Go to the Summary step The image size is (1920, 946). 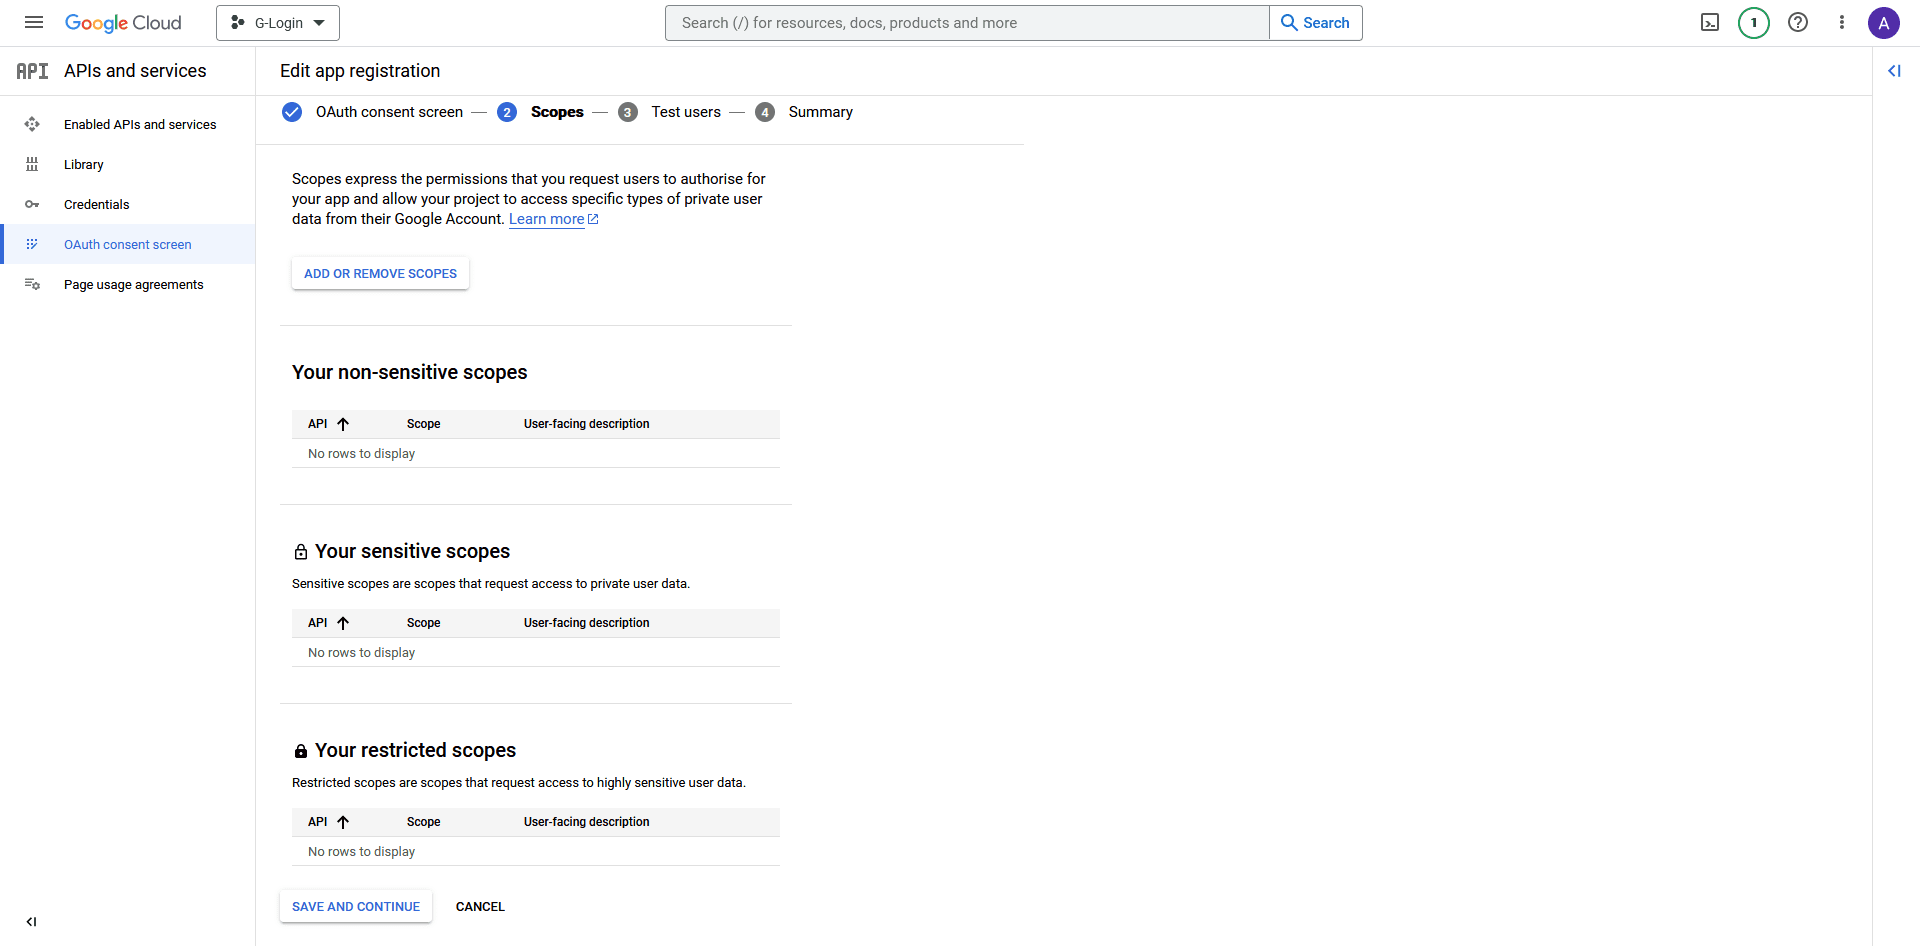click(x=820, y=112)
